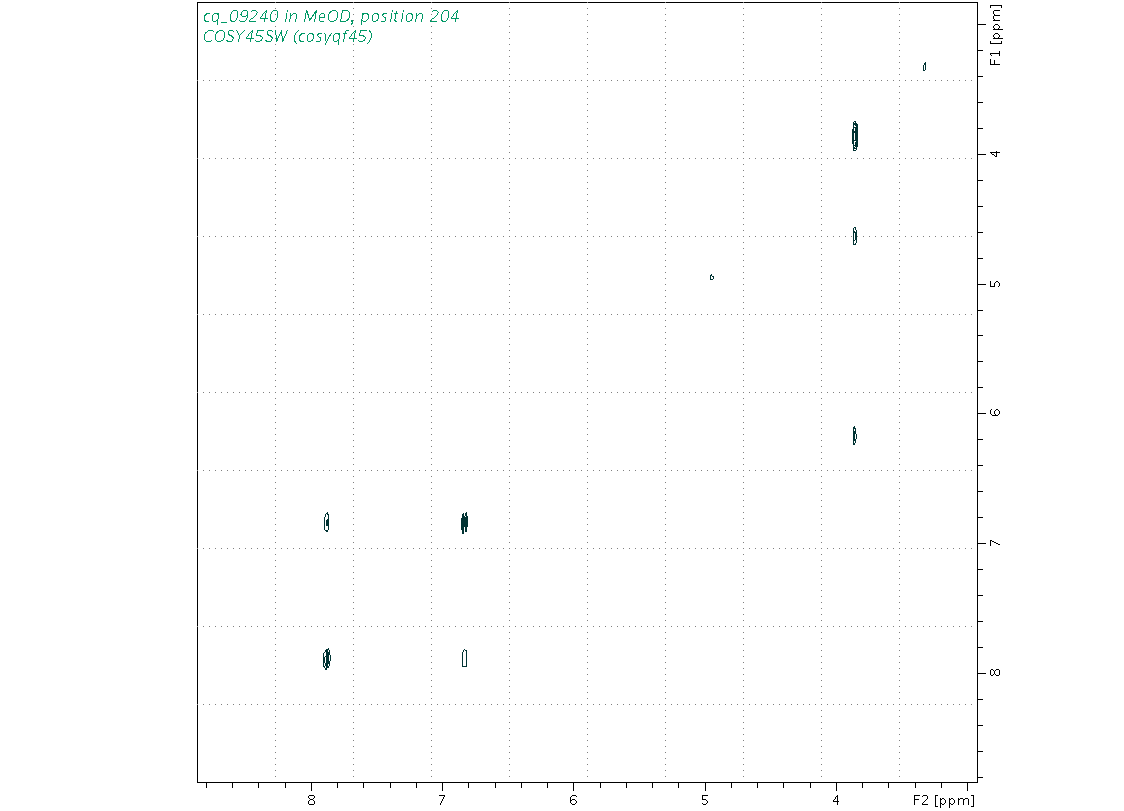The width and height of the screenshot is (1124, 811).
Task: Select the 'COSY45SW (cosyqf45)' experiment label
Action: [287, 37]
